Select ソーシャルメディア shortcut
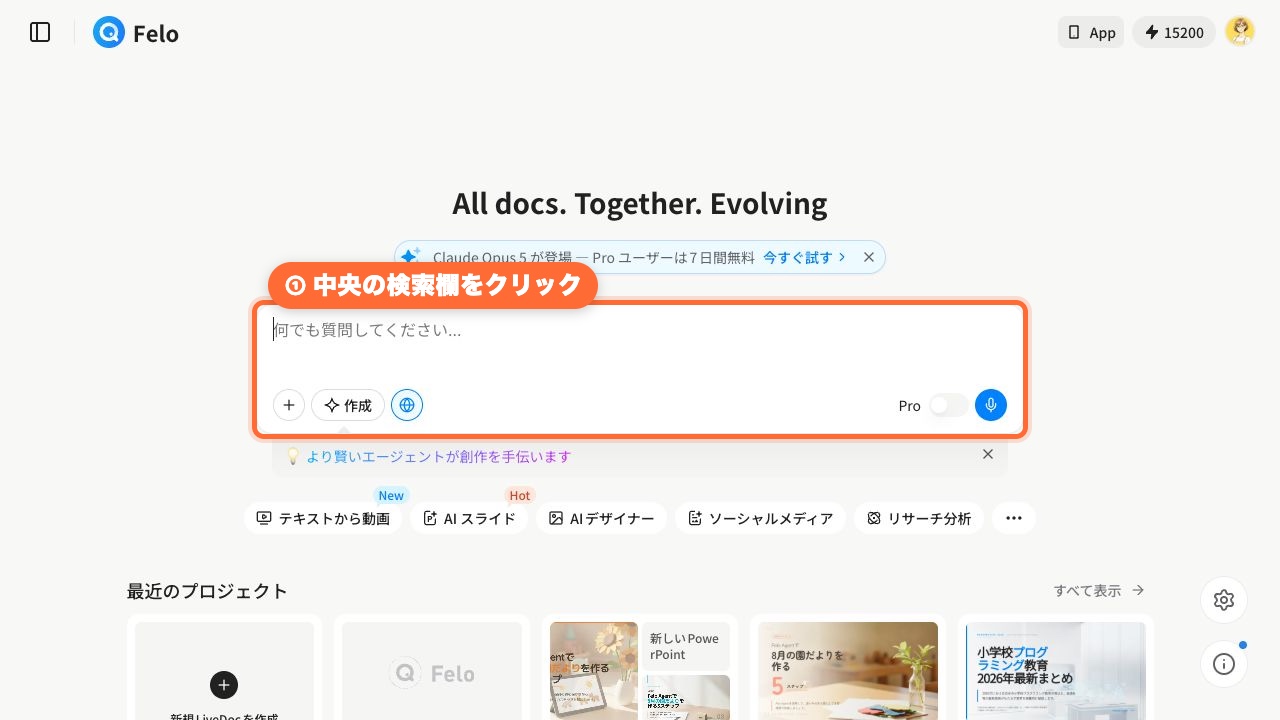The height and width of the screenshot is (720, 1280). pyautogui.click(x=760, y=518)
